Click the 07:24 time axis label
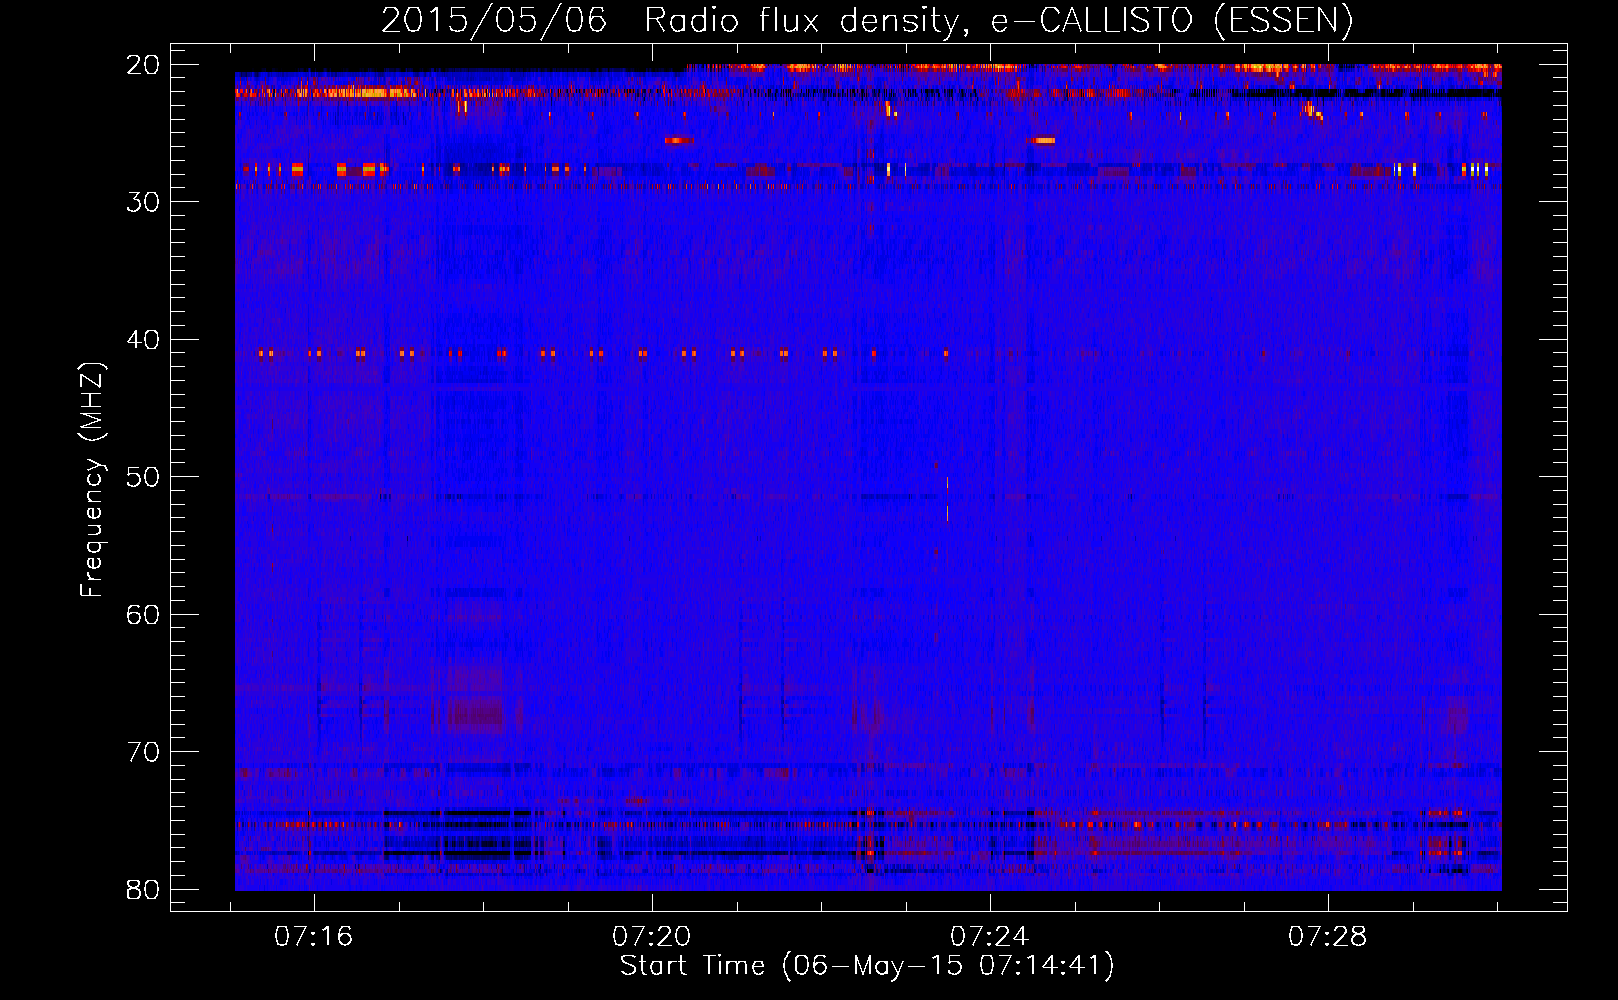The image size is (1618, 1000). click(x=990, y=937)
